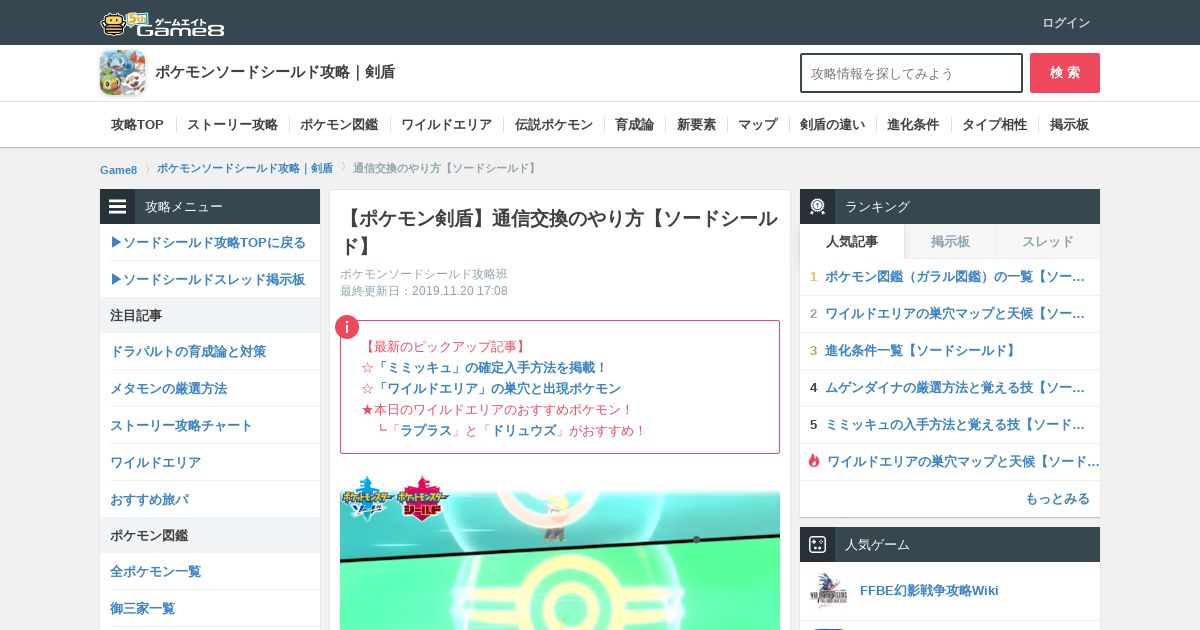
Task: Open the 伝説ポケモン nav item
Action: point(554,125)
